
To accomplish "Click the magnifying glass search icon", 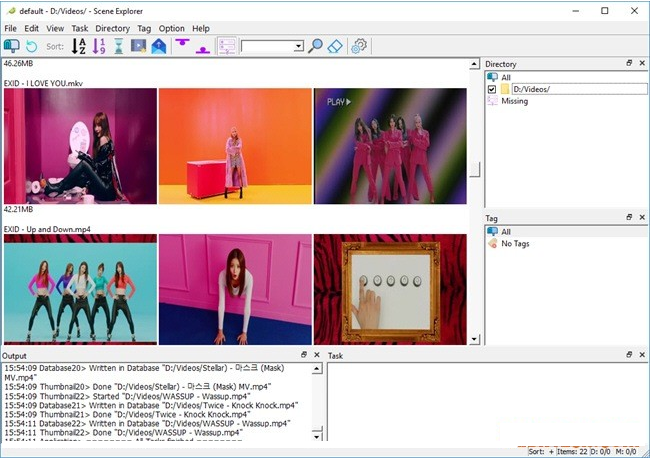I will point(315,46).
